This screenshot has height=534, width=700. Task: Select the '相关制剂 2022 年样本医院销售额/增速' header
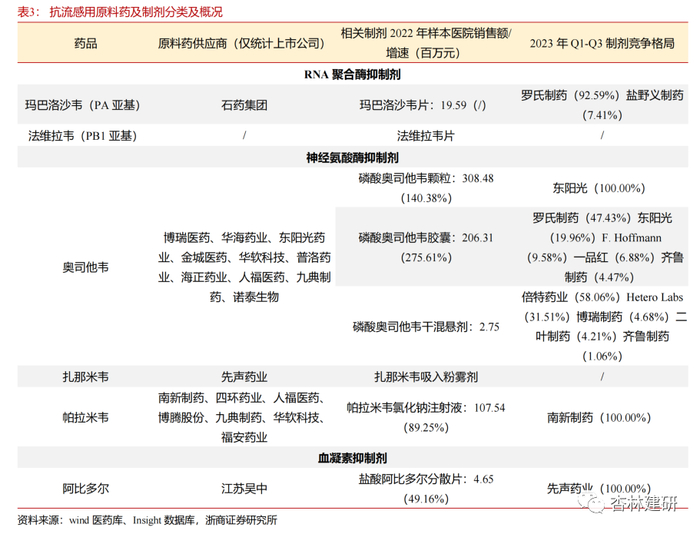426,43
